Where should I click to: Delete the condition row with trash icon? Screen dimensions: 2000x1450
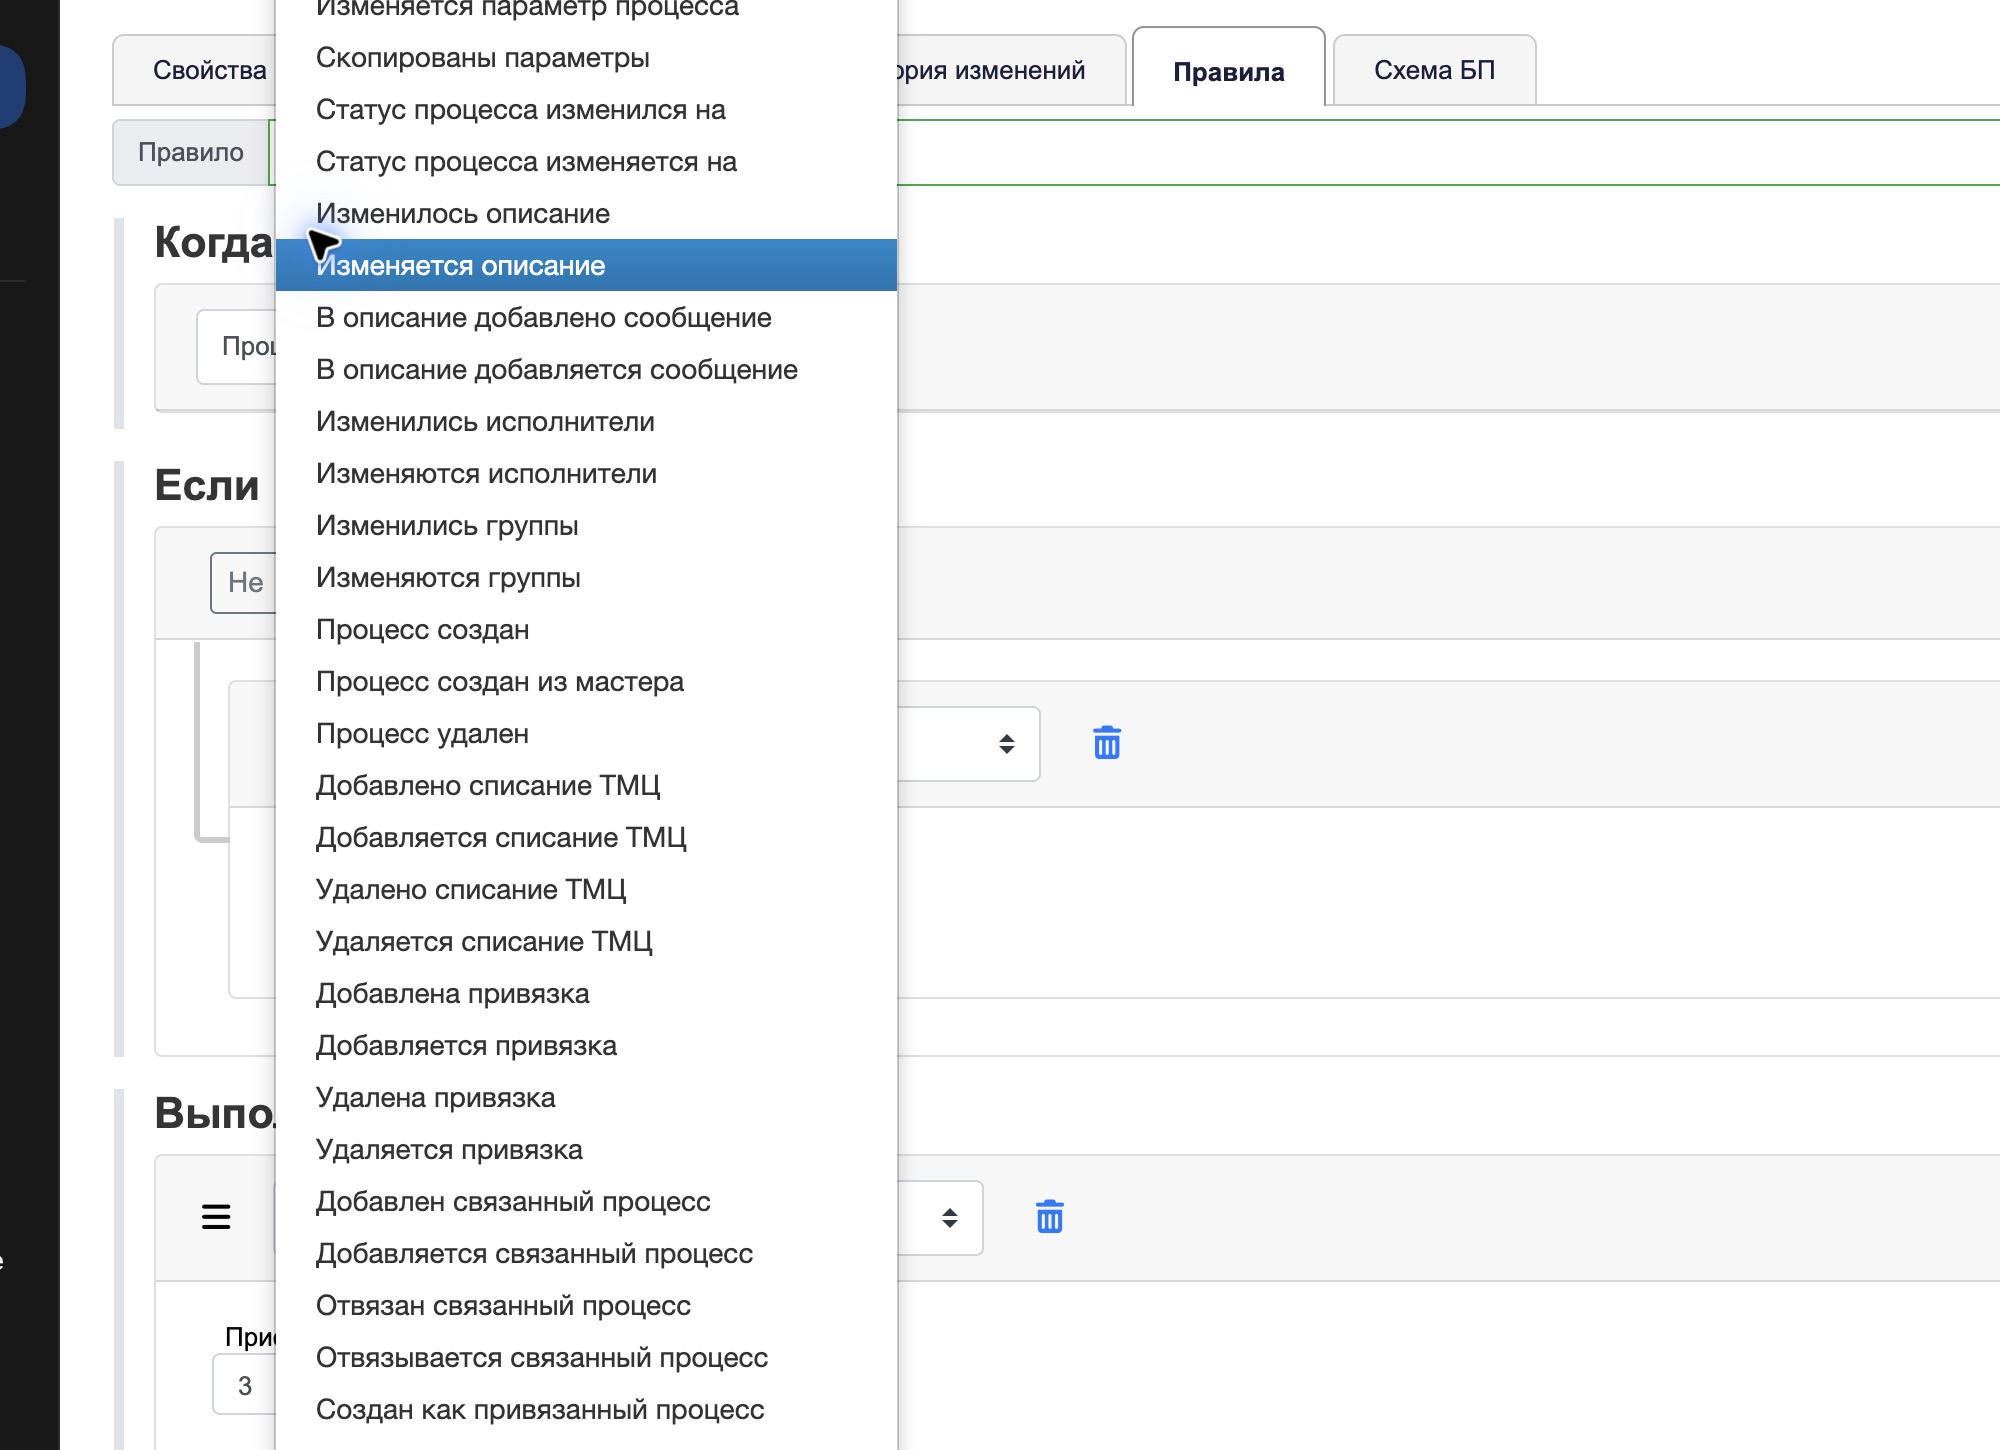pyautogui.click(x=1107, y=743)
